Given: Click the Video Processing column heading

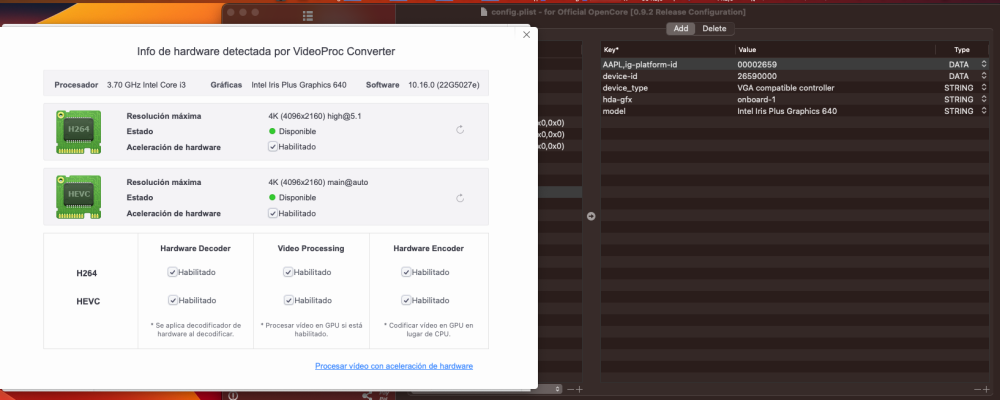Looking at the screenshot, I should coord(311,248).
